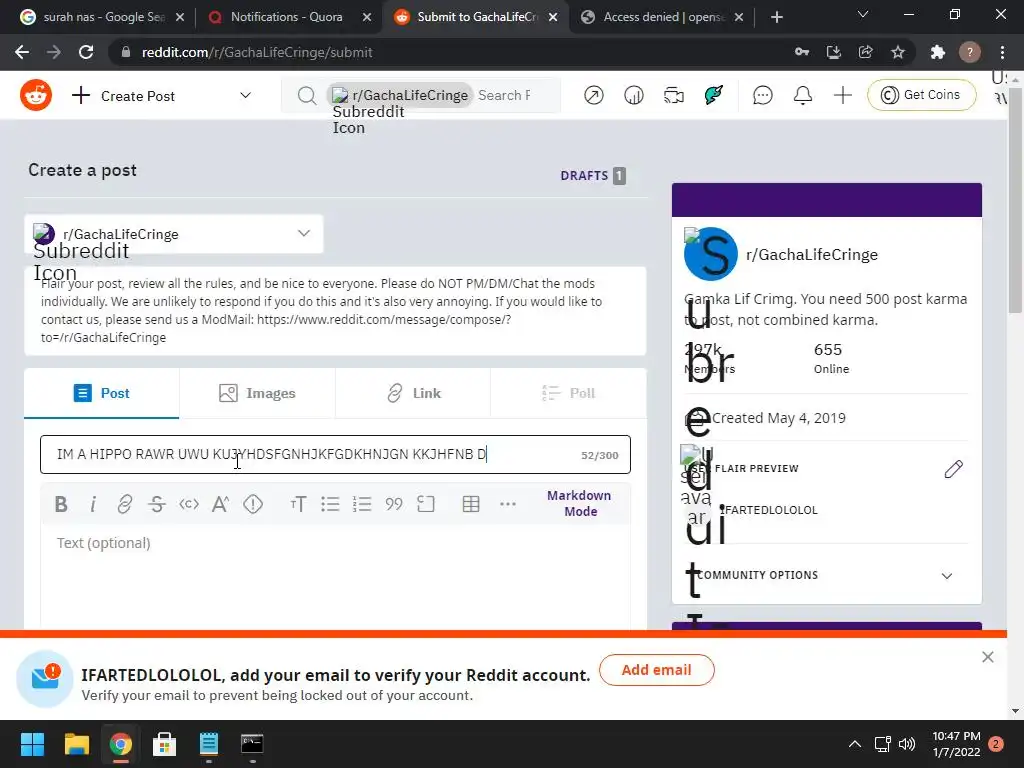Dismiss the email verification banner
1024x768 pixels.
[987, 657]
